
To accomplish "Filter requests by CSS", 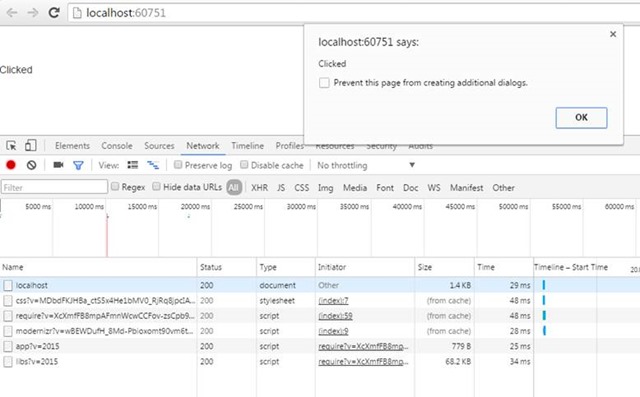I will (x=302, y=188).
